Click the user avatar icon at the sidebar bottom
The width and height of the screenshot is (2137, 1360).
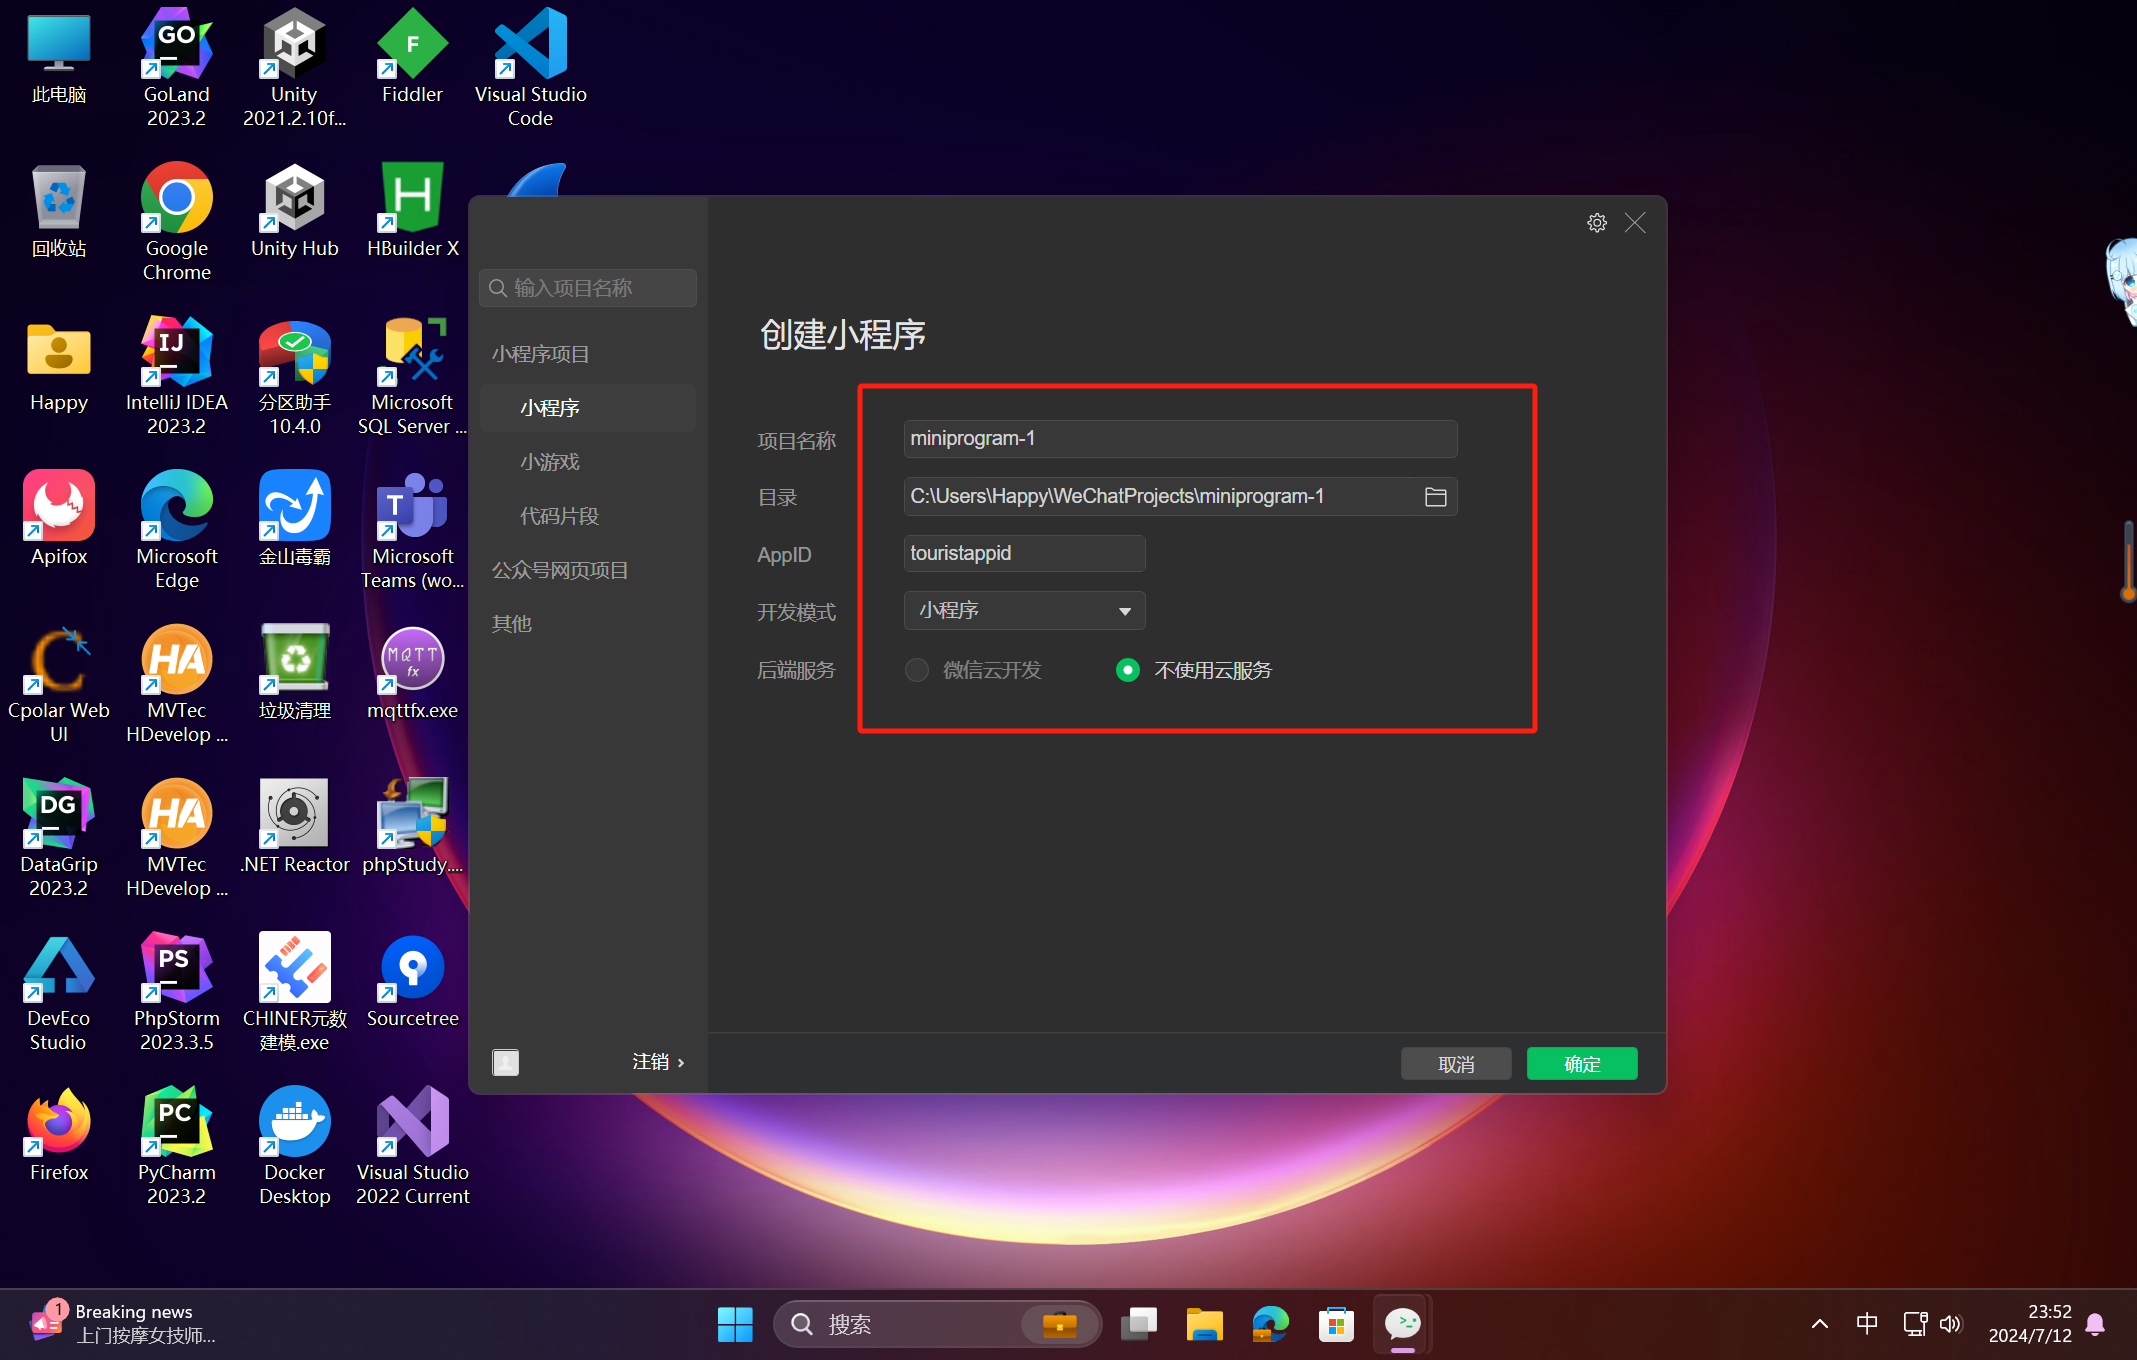(x=506, y=1062)
